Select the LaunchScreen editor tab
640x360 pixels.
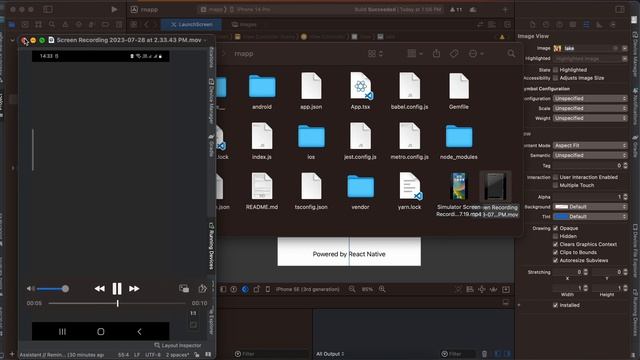[x=192, y=24]
